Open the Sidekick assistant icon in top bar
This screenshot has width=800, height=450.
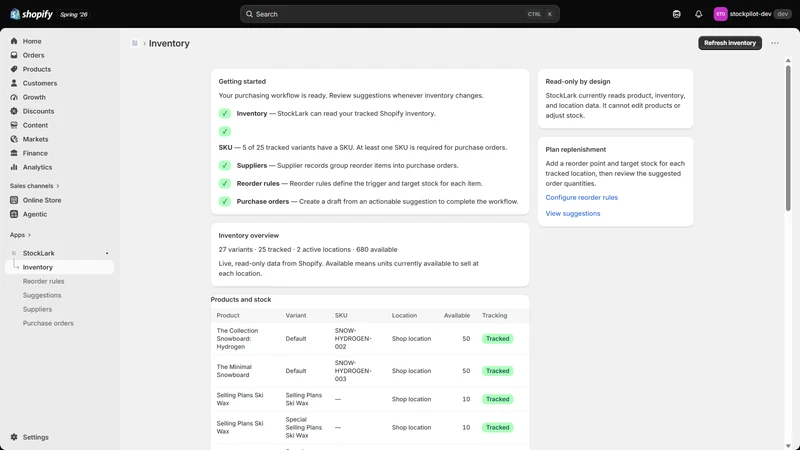(677, 14)
